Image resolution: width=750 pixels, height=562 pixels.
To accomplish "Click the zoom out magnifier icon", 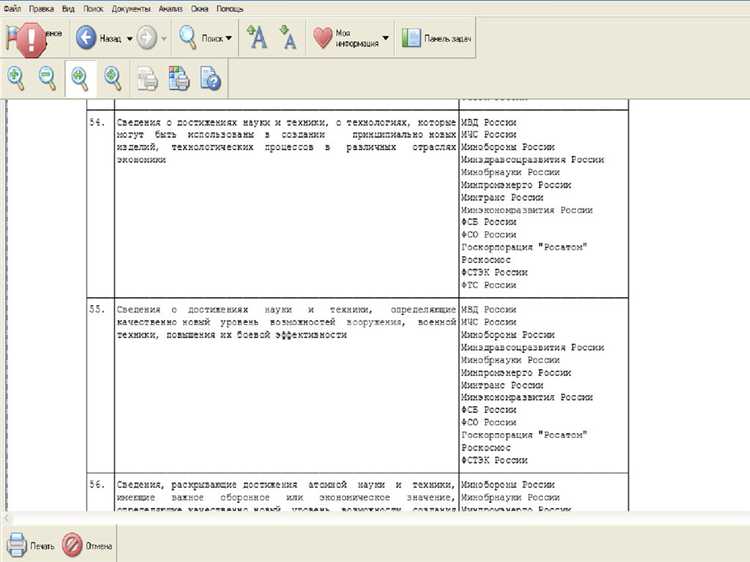I will 47,77.
